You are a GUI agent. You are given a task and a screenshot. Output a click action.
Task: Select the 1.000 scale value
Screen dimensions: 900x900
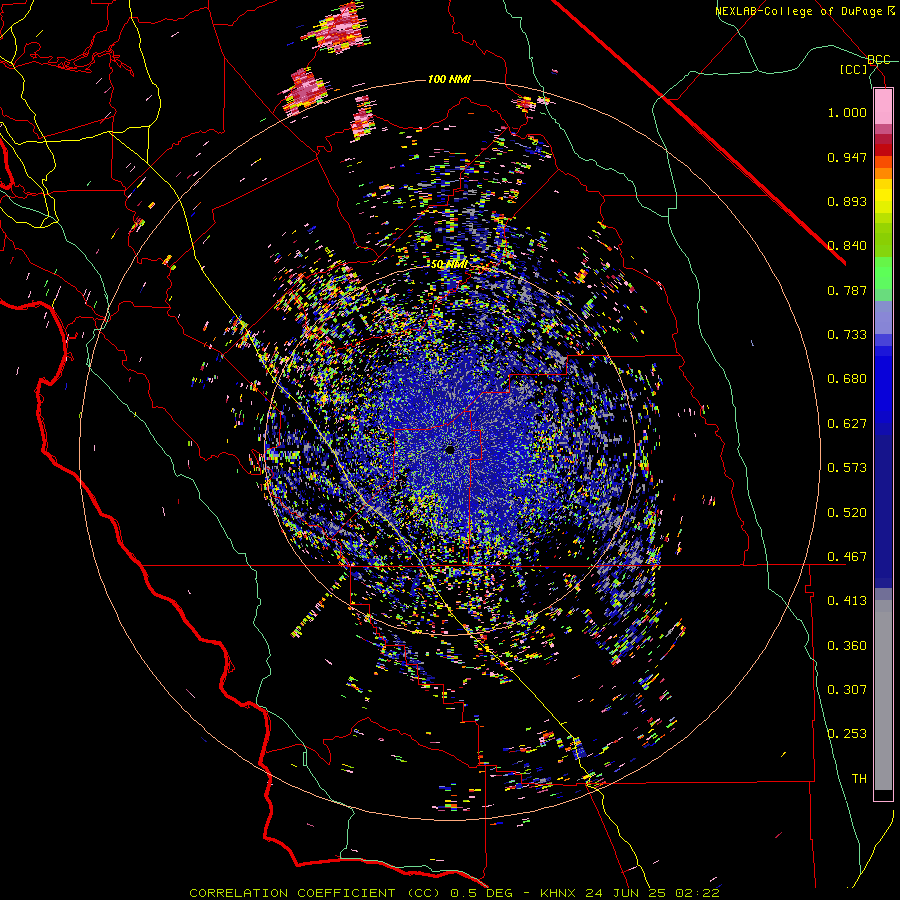(x=847, y=112)
